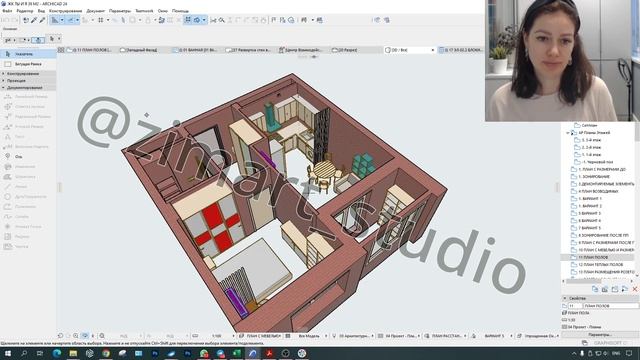Click the scissors Trim icon
This screenshot has width=640, height=360.
(213, 20)
